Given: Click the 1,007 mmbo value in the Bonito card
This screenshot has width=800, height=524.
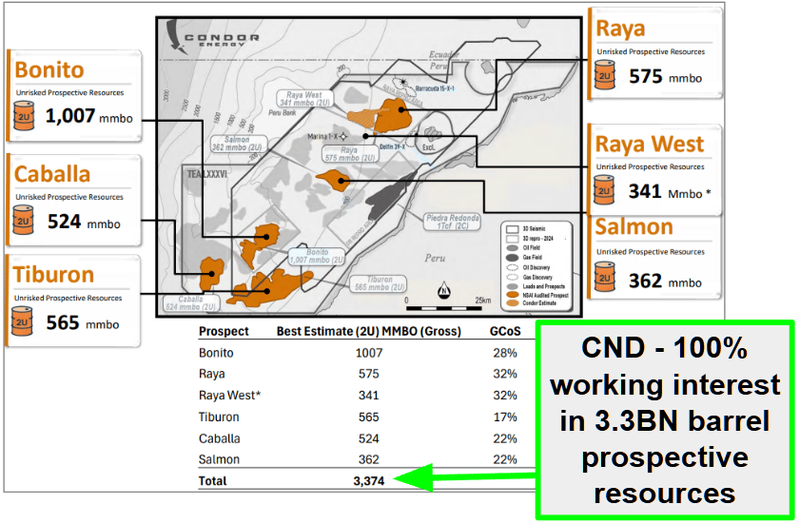Looking at the screenshot, I should [89, 116].
